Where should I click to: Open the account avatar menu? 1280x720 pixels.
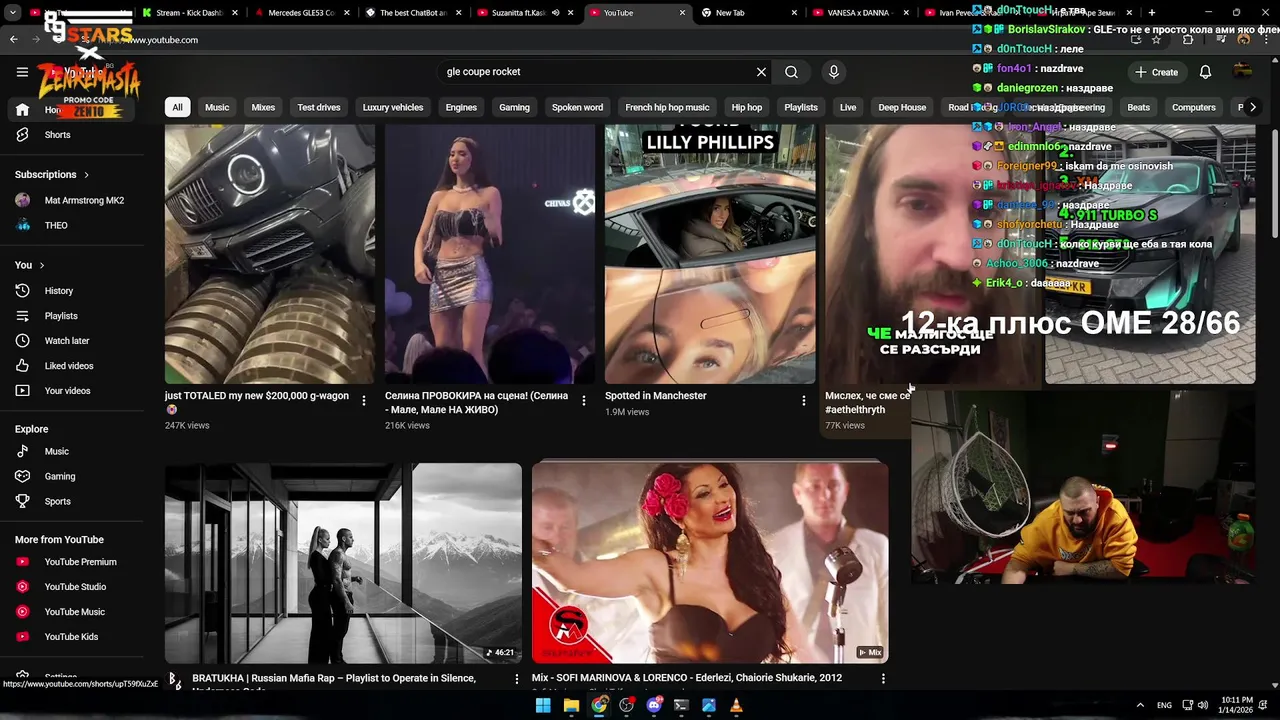click(1243, 72)
